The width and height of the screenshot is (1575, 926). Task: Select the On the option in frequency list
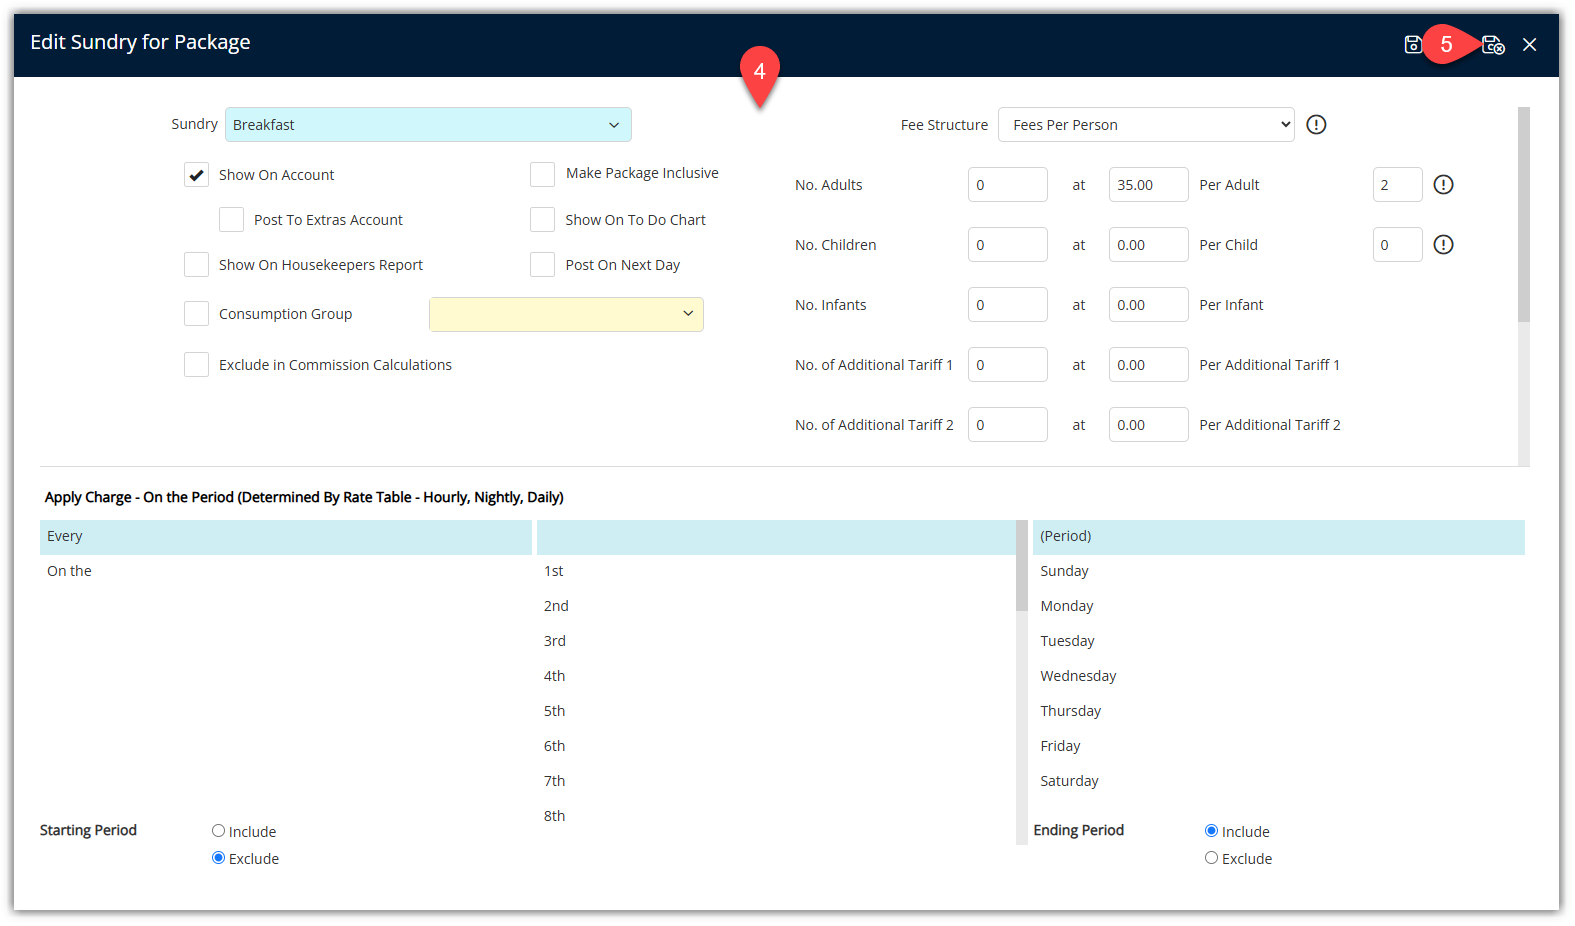click(x=286, y=571)
